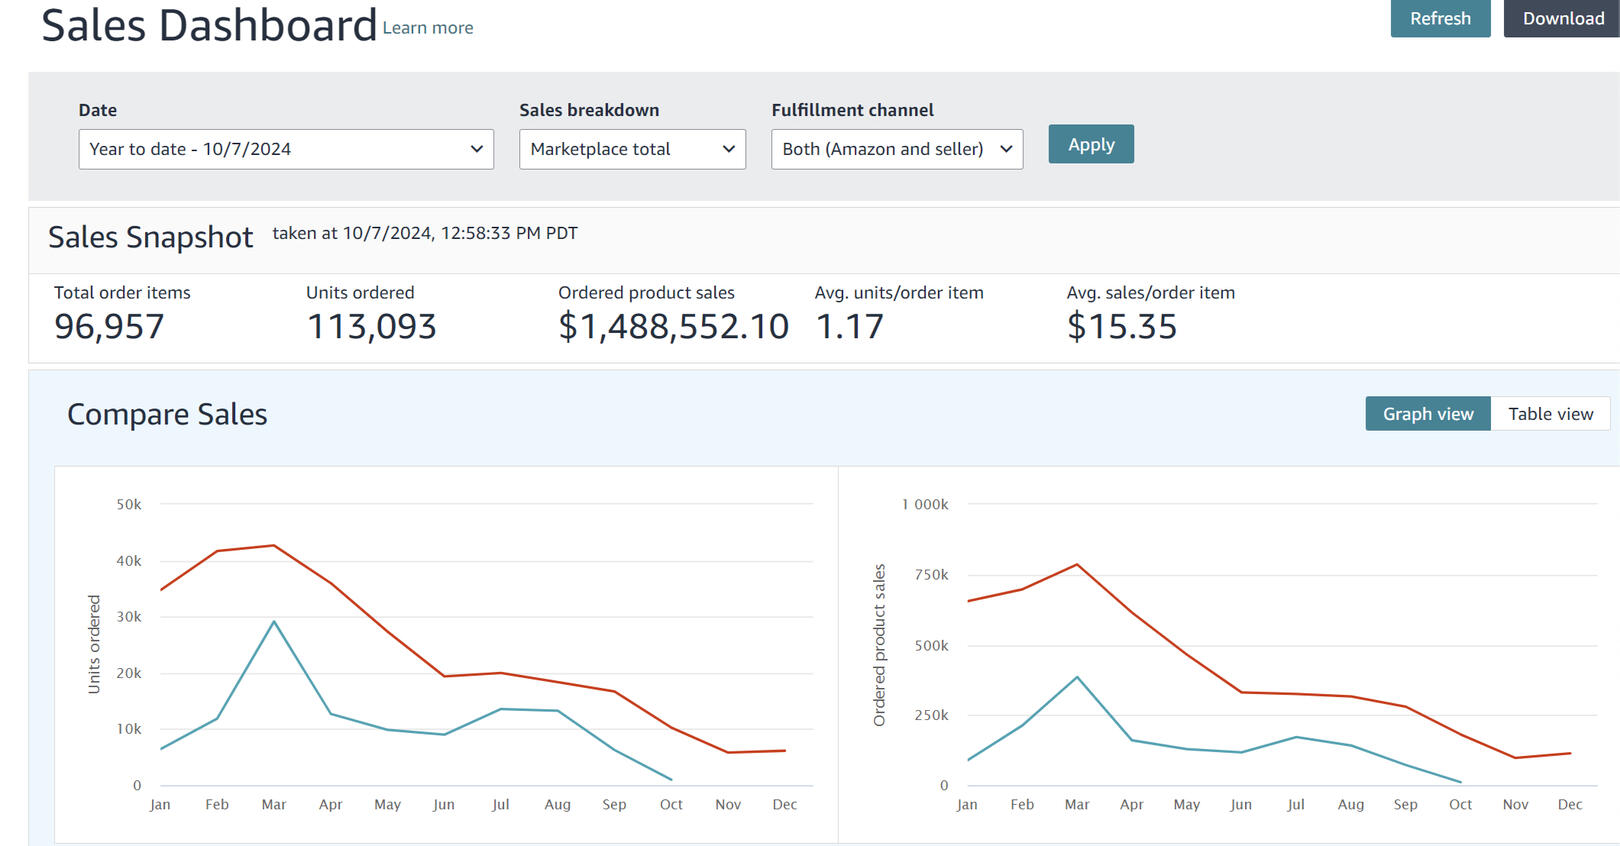
Task: Click the Fulfillment channel chevron arrow
Action: [x=1006, y=149]
